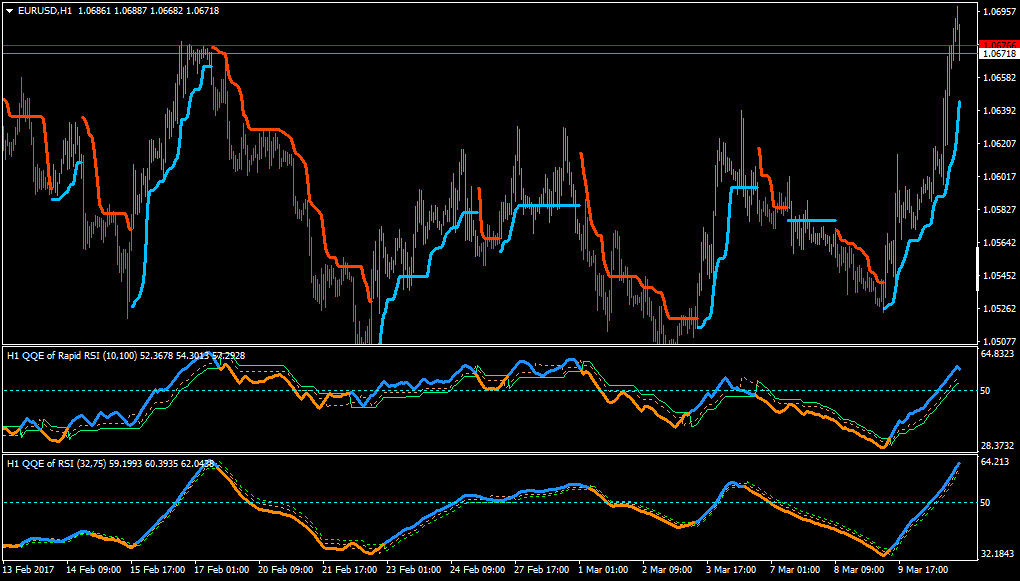Screen dimensions: 1020x581
Task: Click the 21 Feb 17:00 time label
Action: 349,569
